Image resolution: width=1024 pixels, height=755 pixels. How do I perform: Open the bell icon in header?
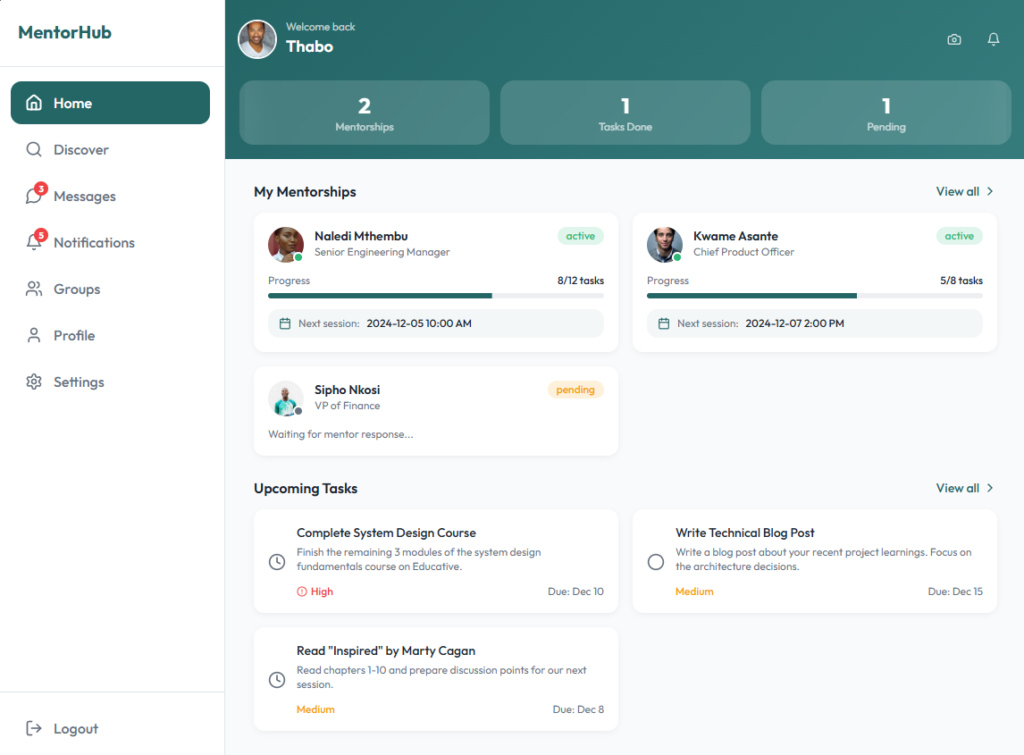pyautogui.click(x=993, y=40)
